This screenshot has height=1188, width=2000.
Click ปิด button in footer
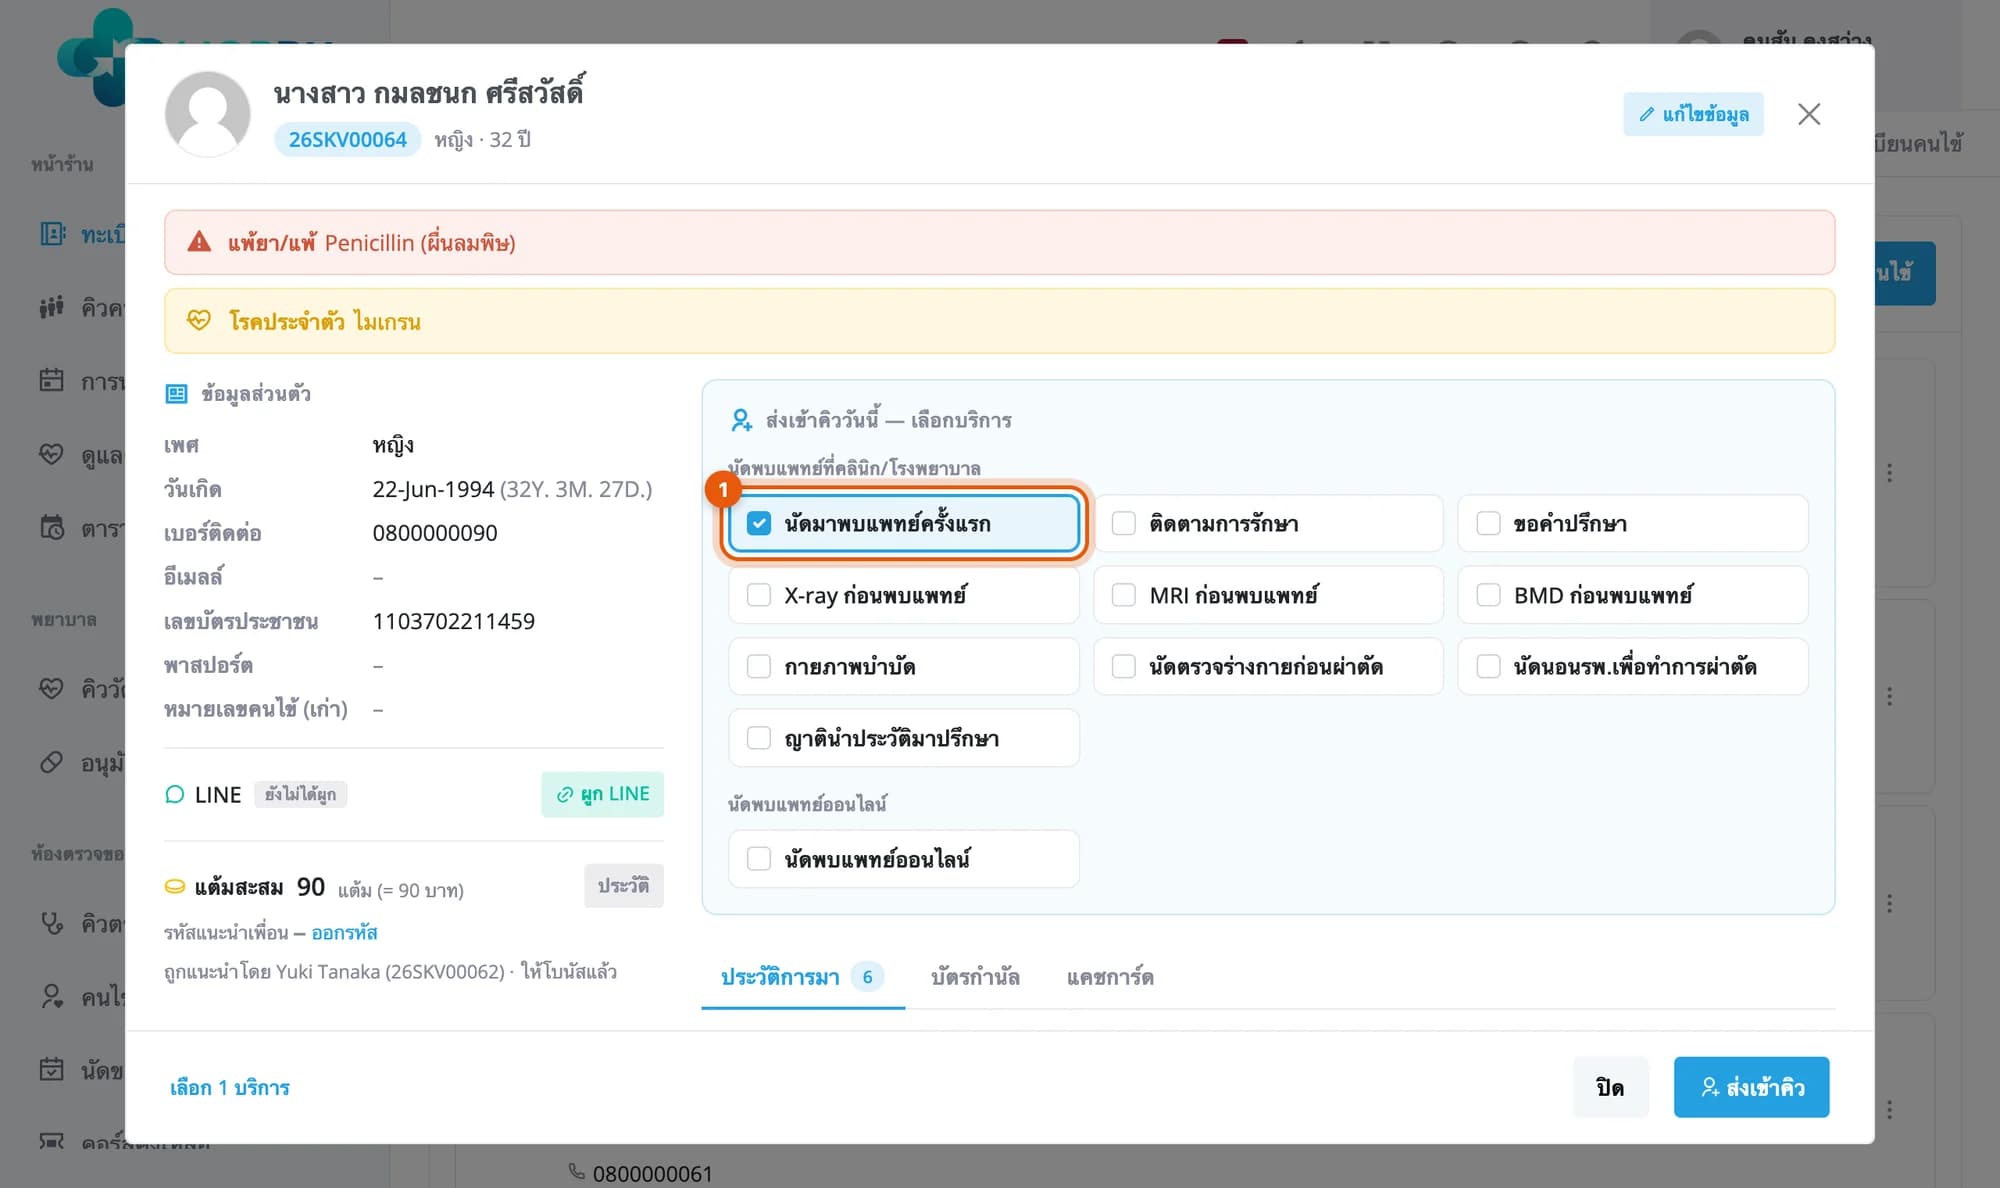[1610, 1087]
